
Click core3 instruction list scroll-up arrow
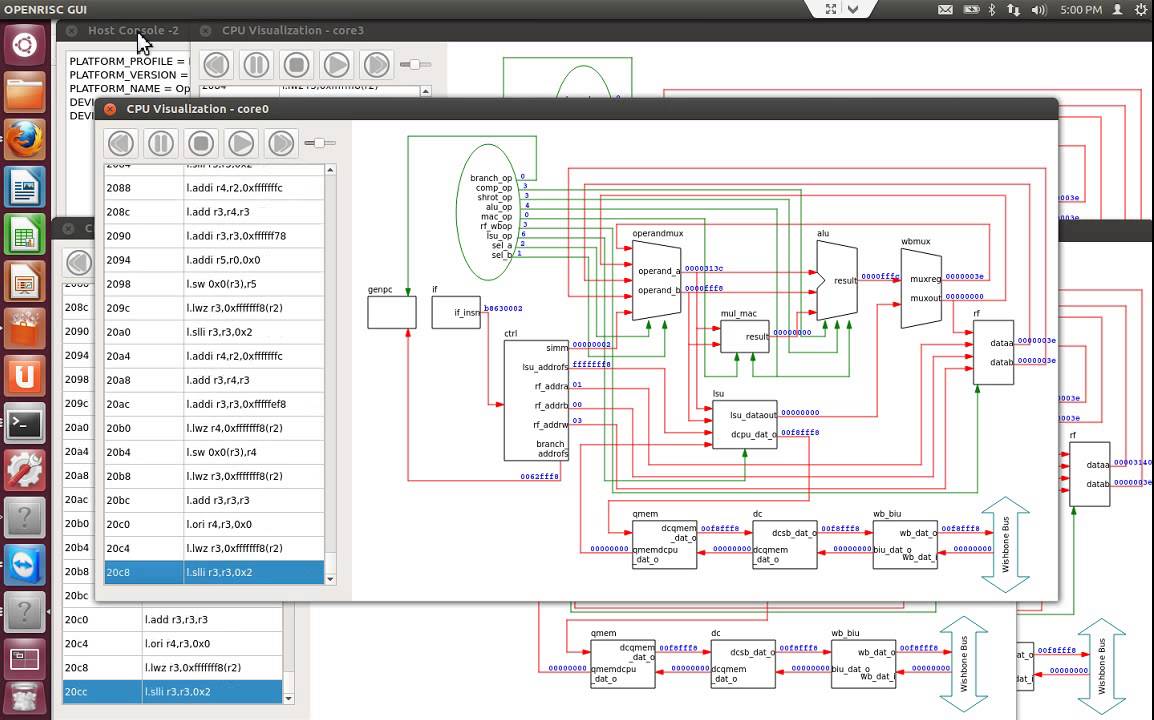(x=425, y=91)
